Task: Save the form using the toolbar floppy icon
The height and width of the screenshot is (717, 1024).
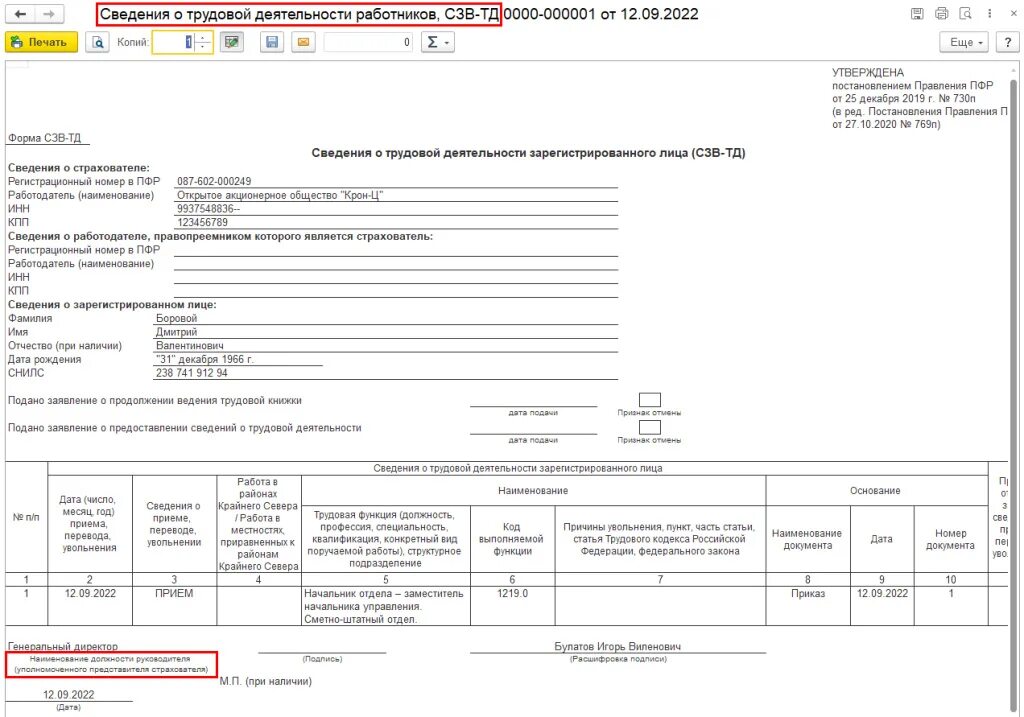Action: (x=271, y=42)
